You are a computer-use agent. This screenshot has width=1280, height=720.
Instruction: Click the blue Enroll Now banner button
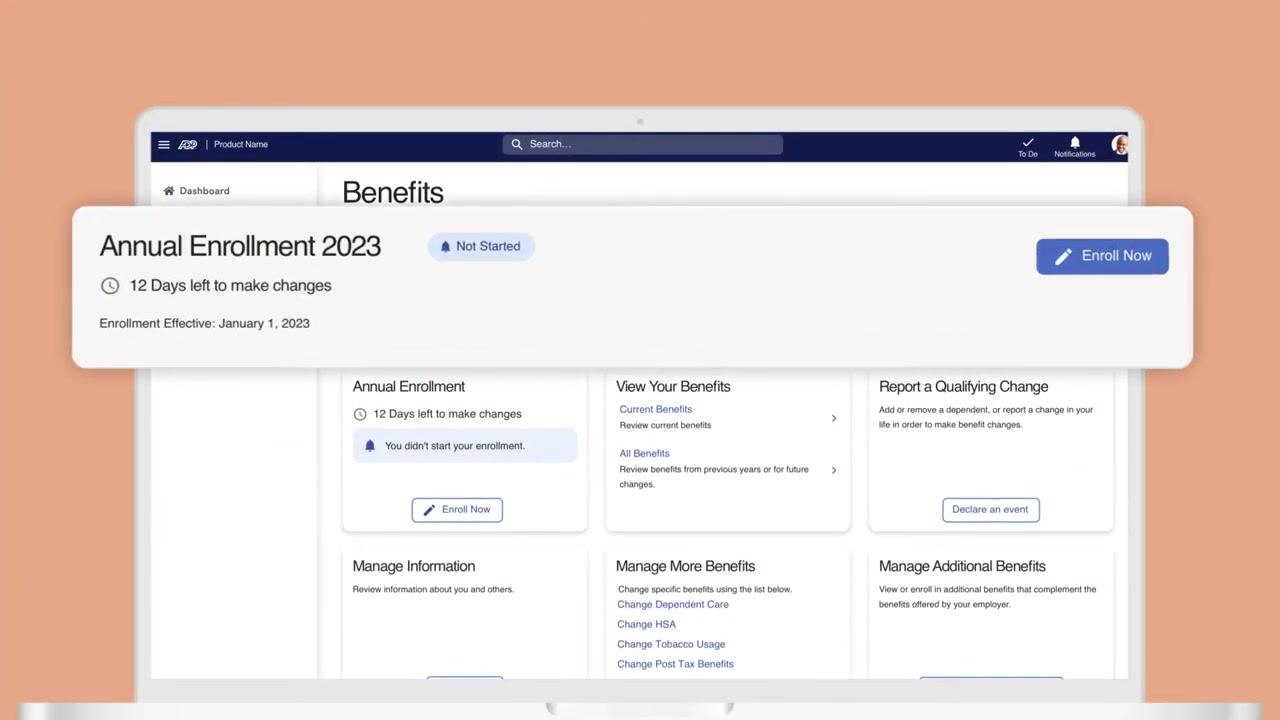click(x=1102, y=256)
